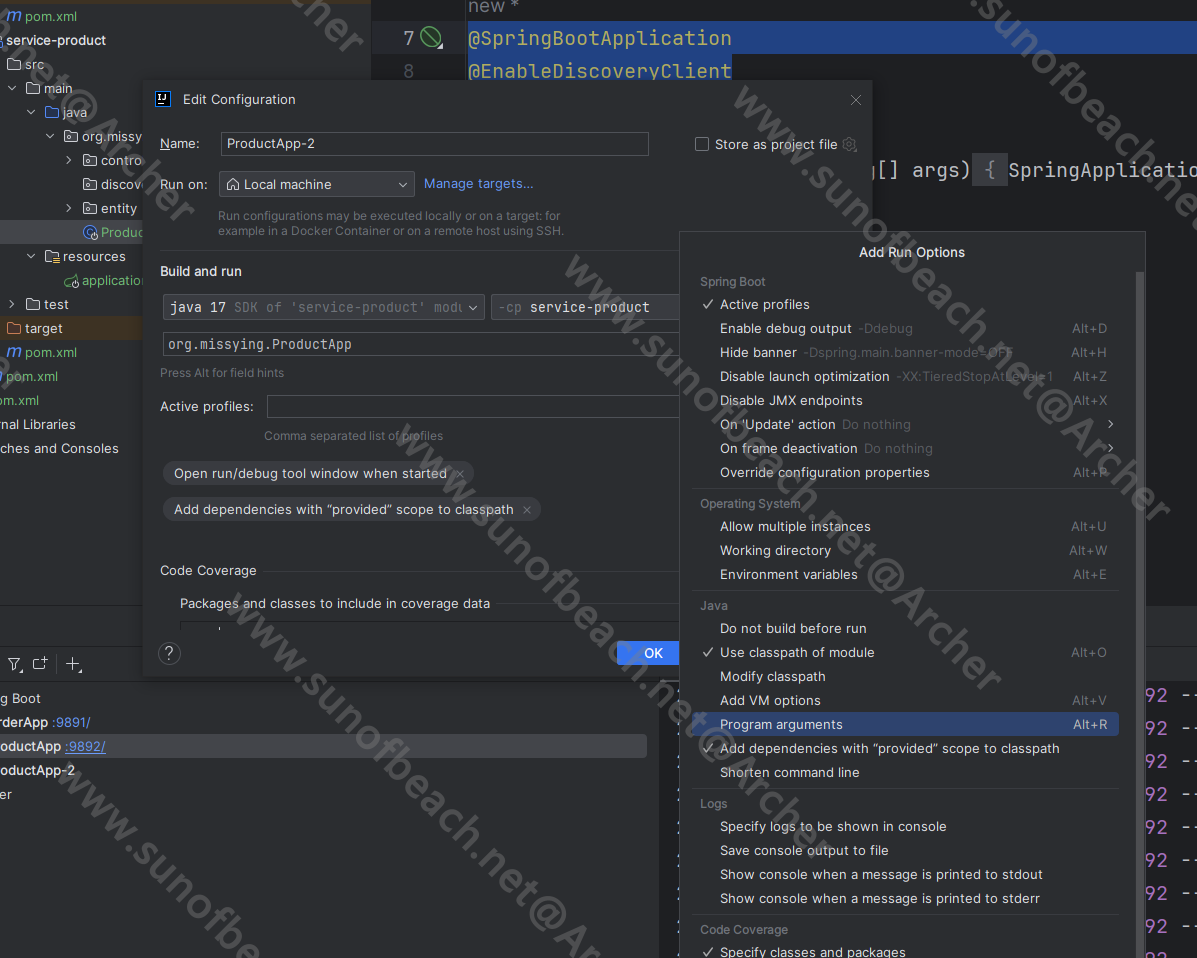This screenshot has height=958, width=1197.
Task: Click the filter icon in Services toolbar
Action: (15, 664)
